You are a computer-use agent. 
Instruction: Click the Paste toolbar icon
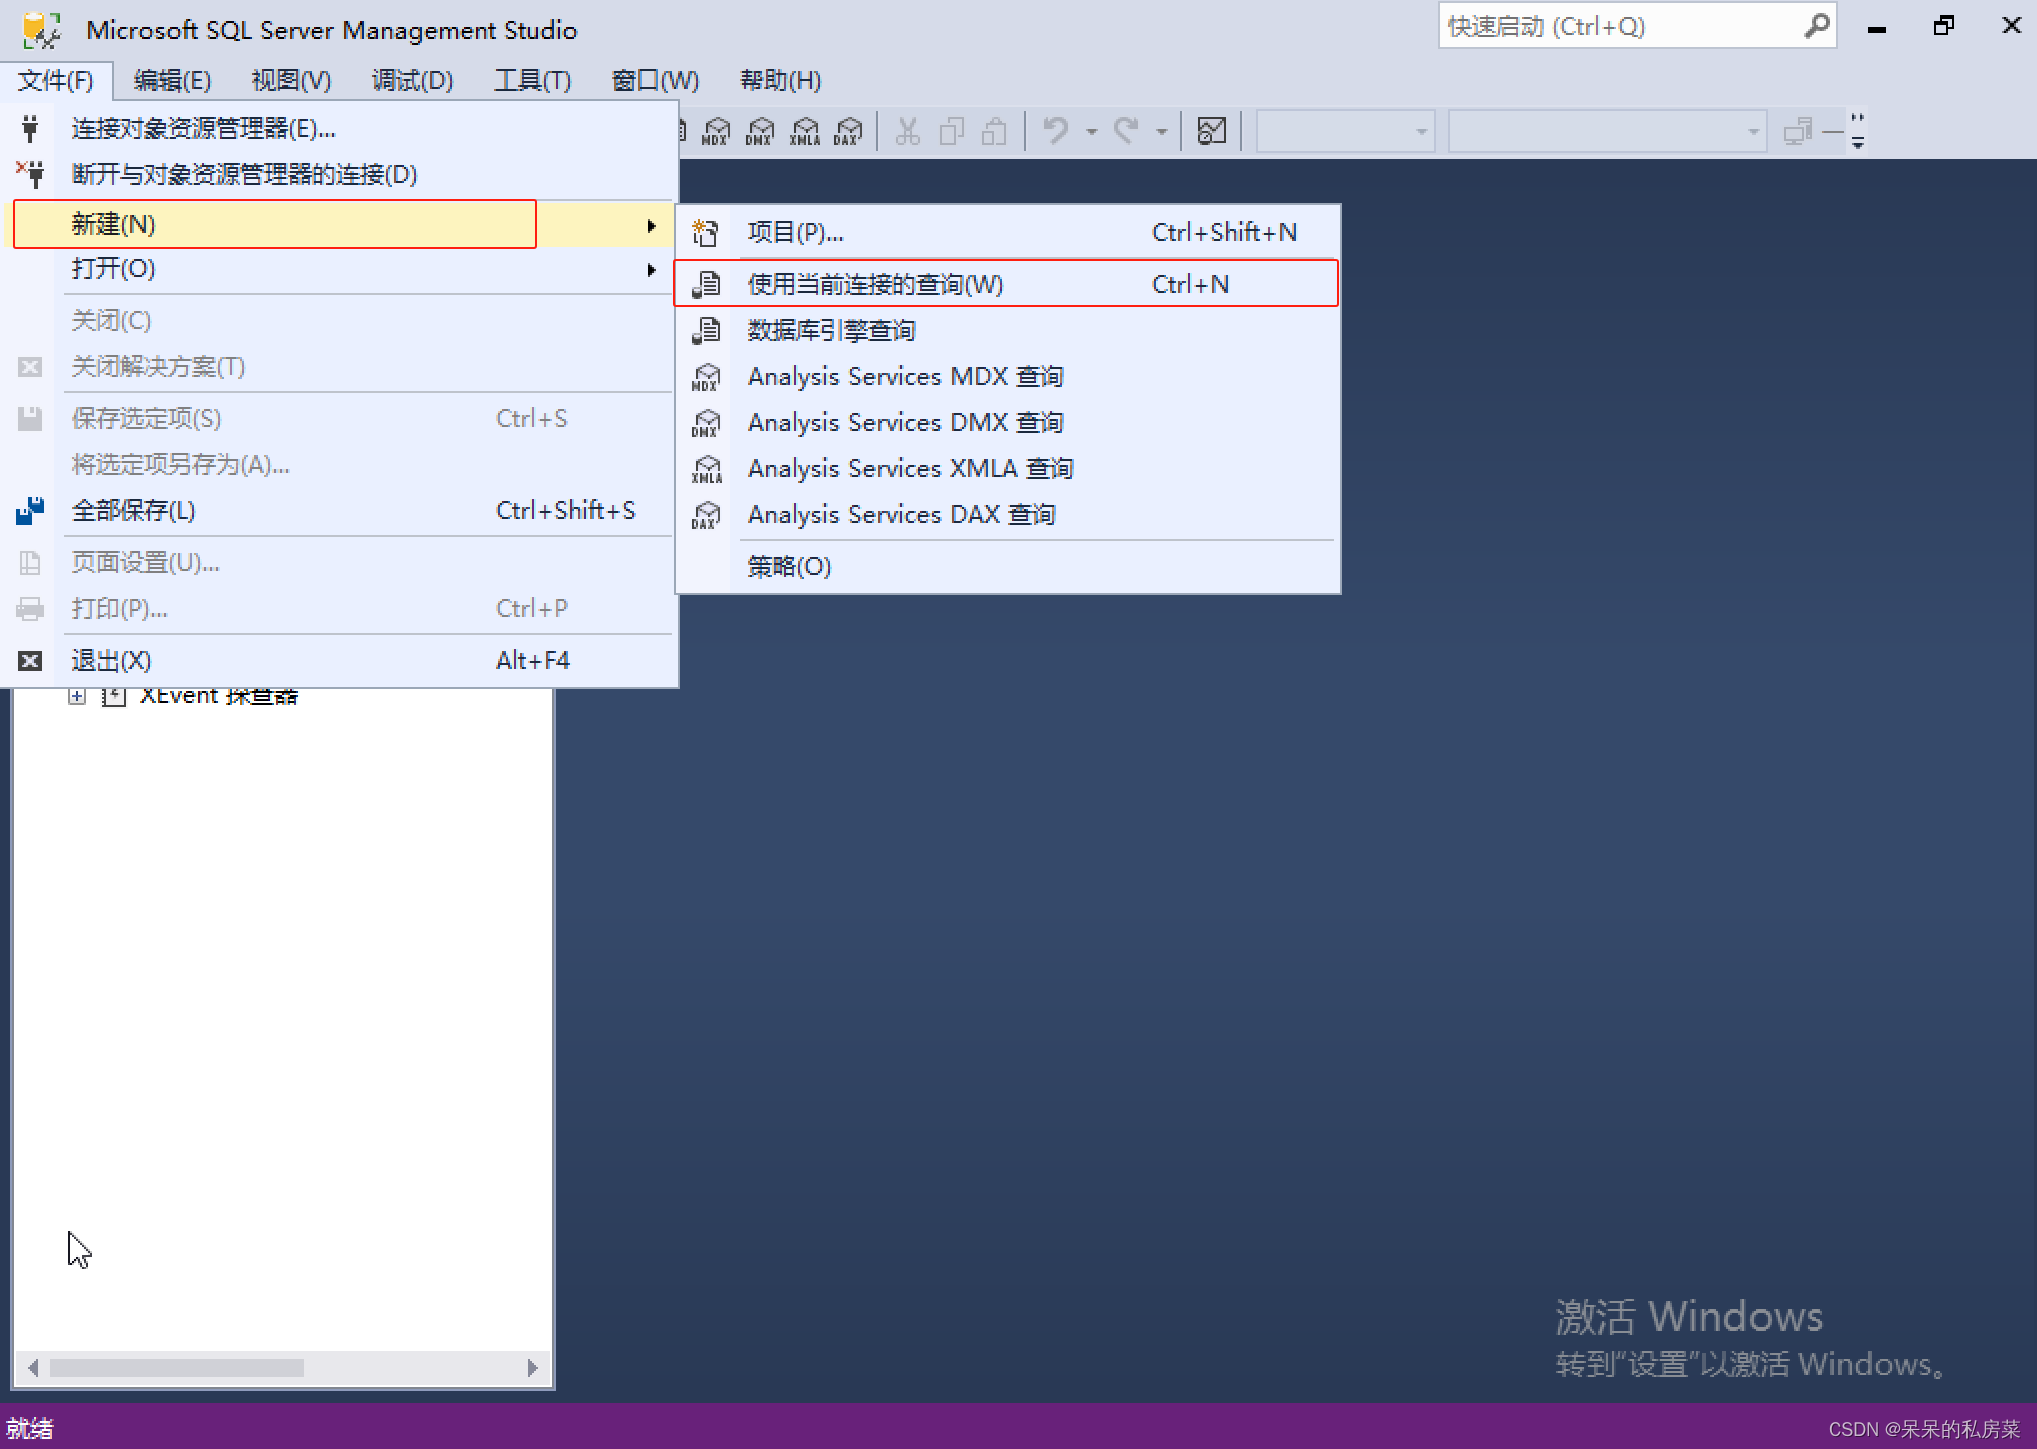point(994,131)
